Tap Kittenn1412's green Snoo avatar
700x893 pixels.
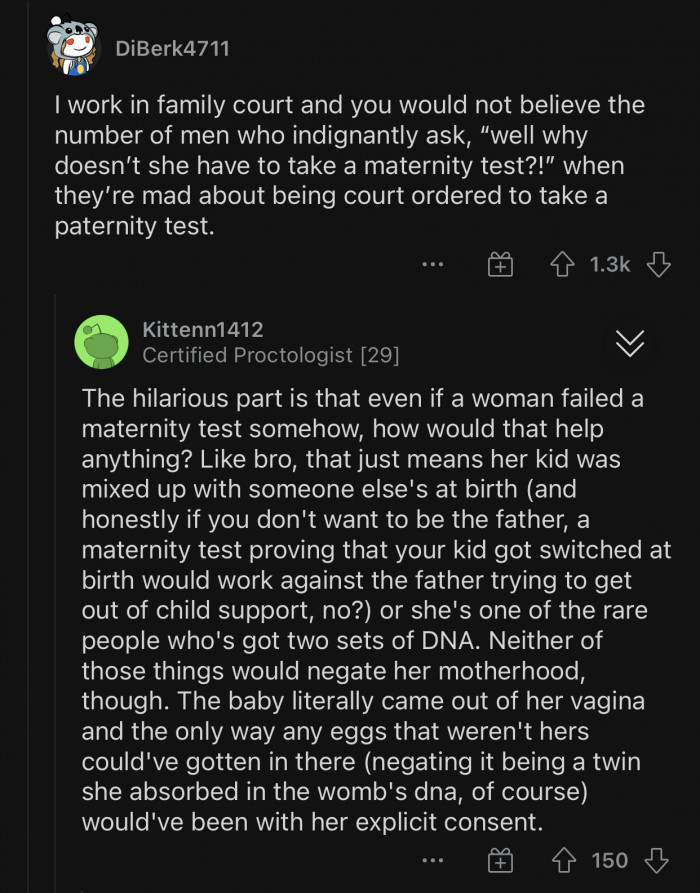[x=100, y=342]
